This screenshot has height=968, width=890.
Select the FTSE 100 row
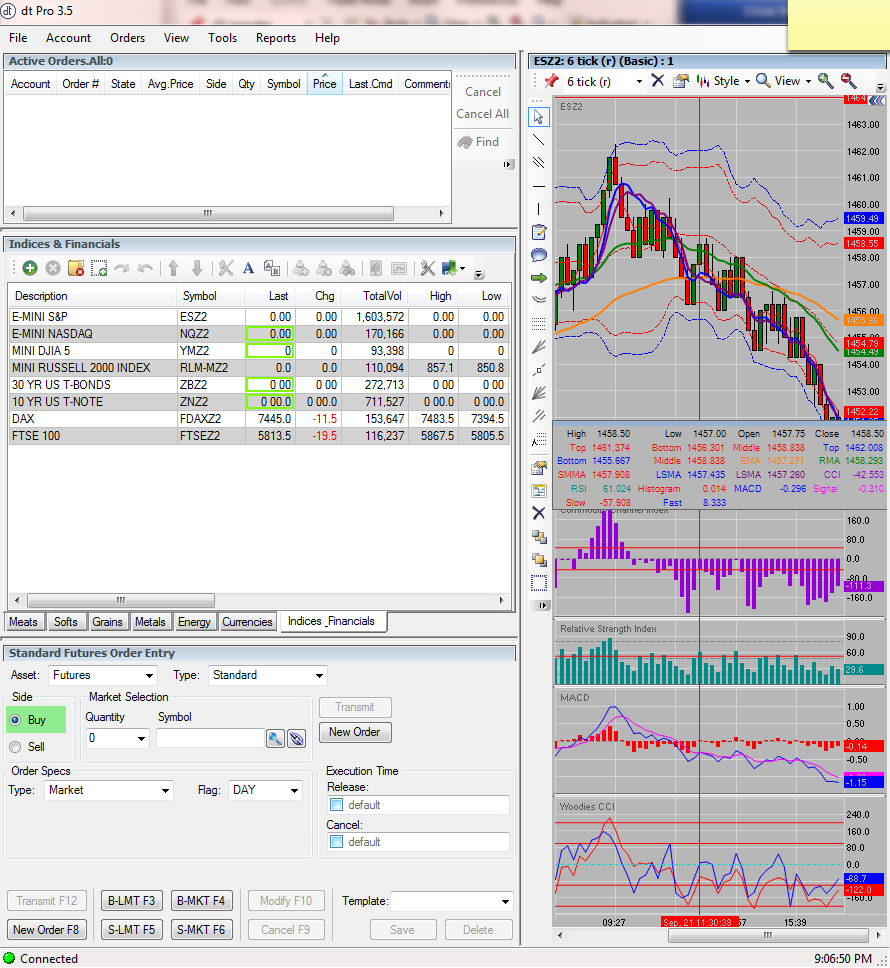259,436
